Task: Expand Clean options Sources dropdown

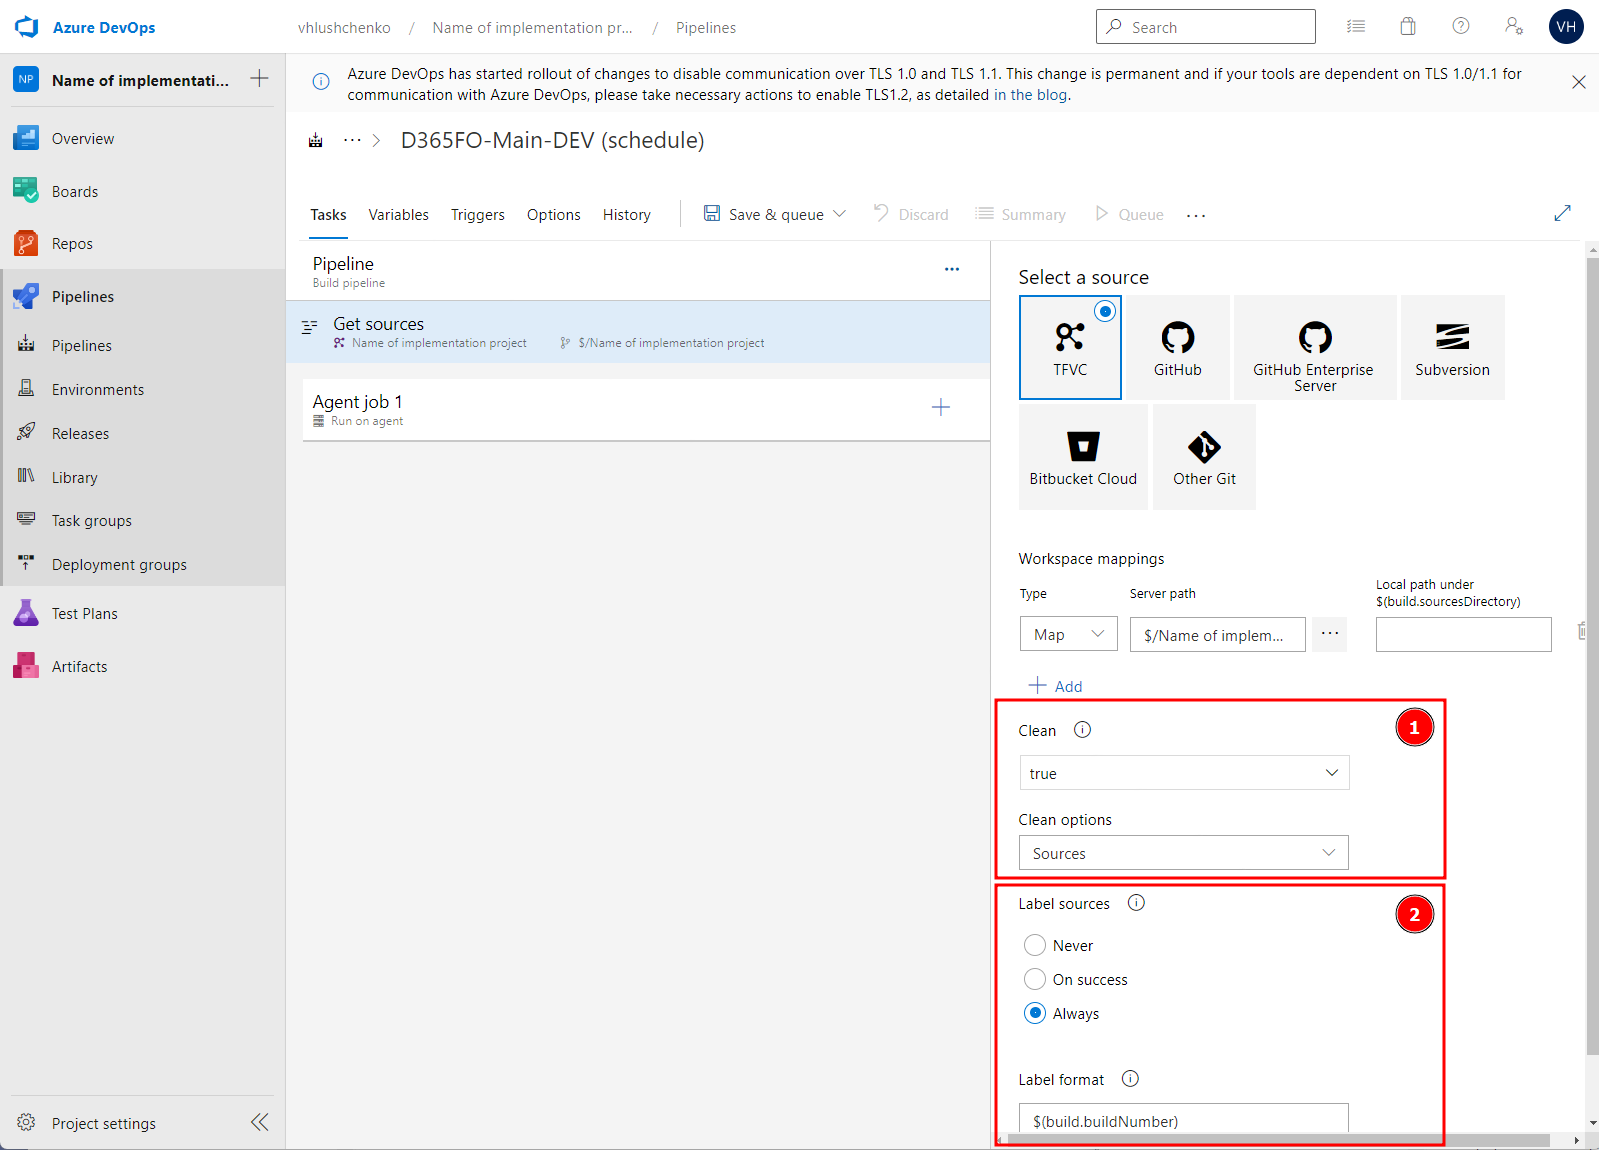Action: point(1183,853)
